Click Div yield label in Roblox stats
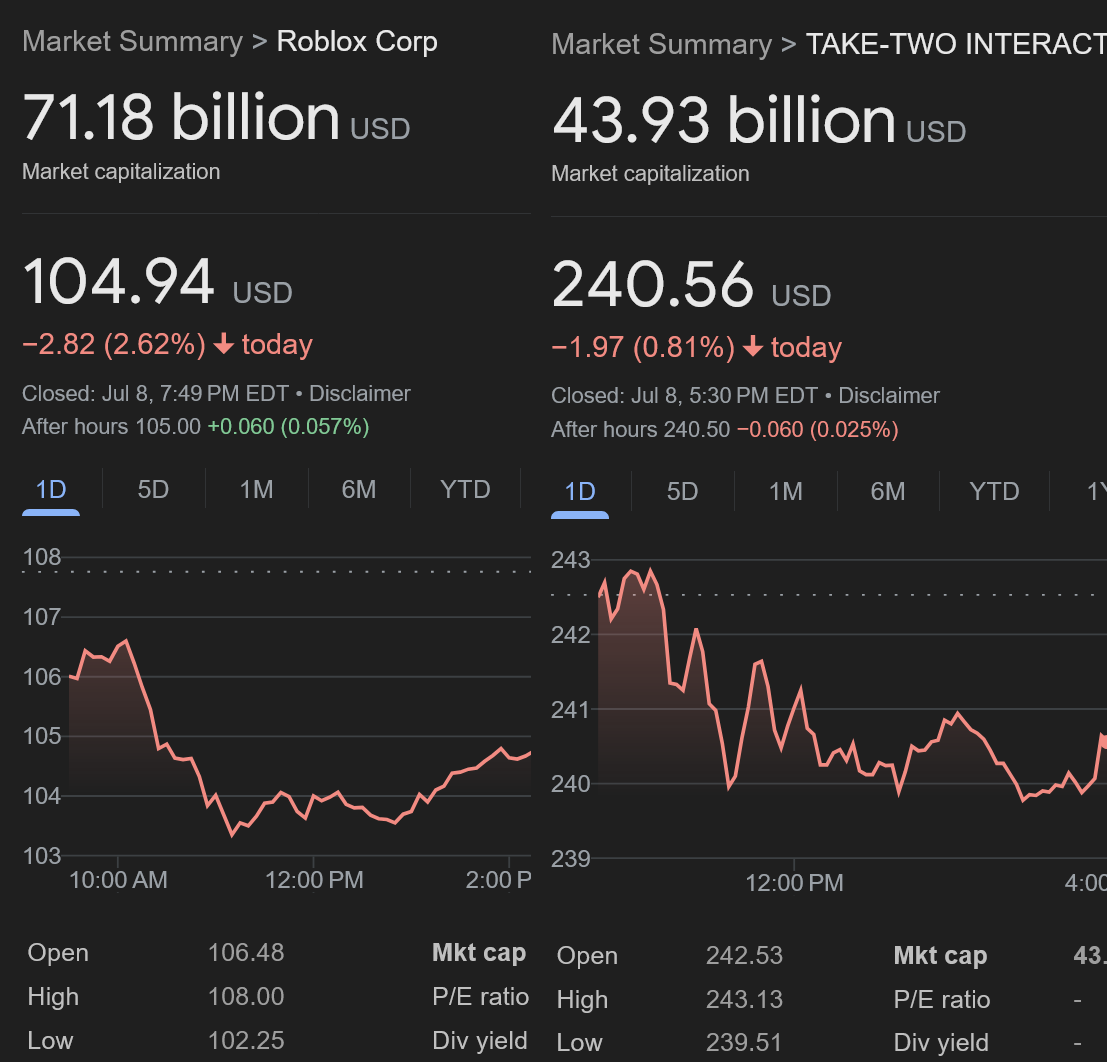The width and height of the screenshot is (1107, 1062). pos(479,1040)
